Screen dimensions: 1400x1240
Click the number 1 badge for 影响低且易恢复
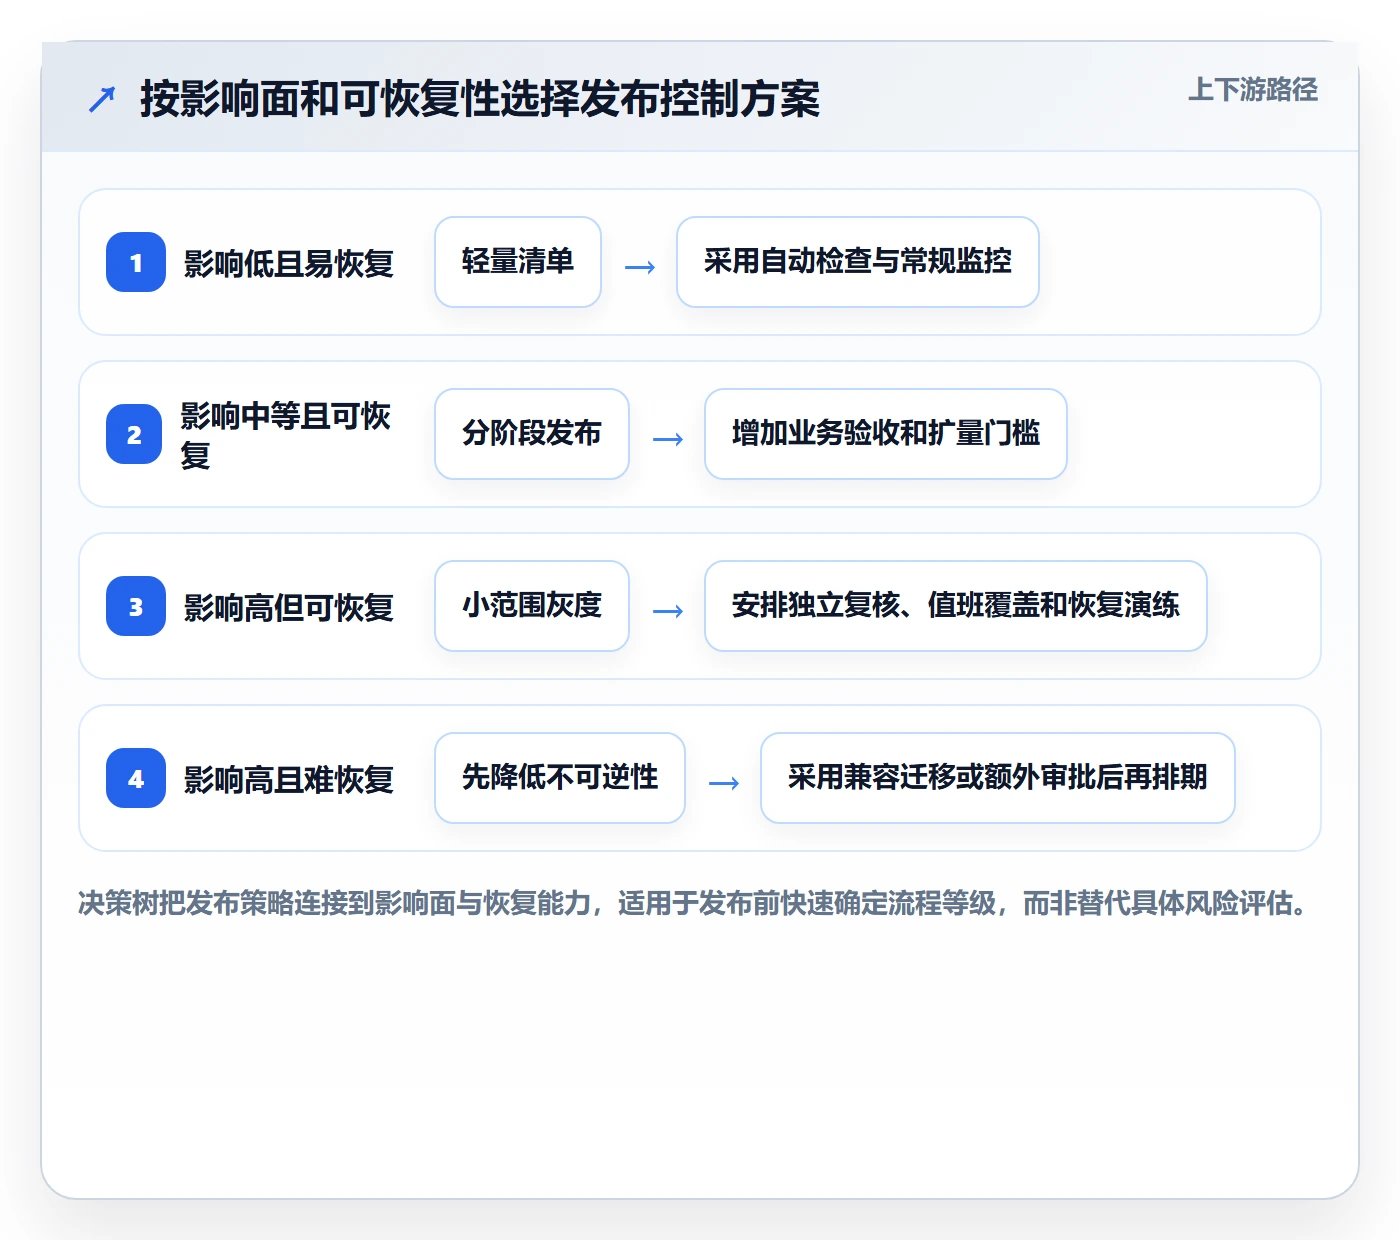pyautogui.click(x=136, y=262)
